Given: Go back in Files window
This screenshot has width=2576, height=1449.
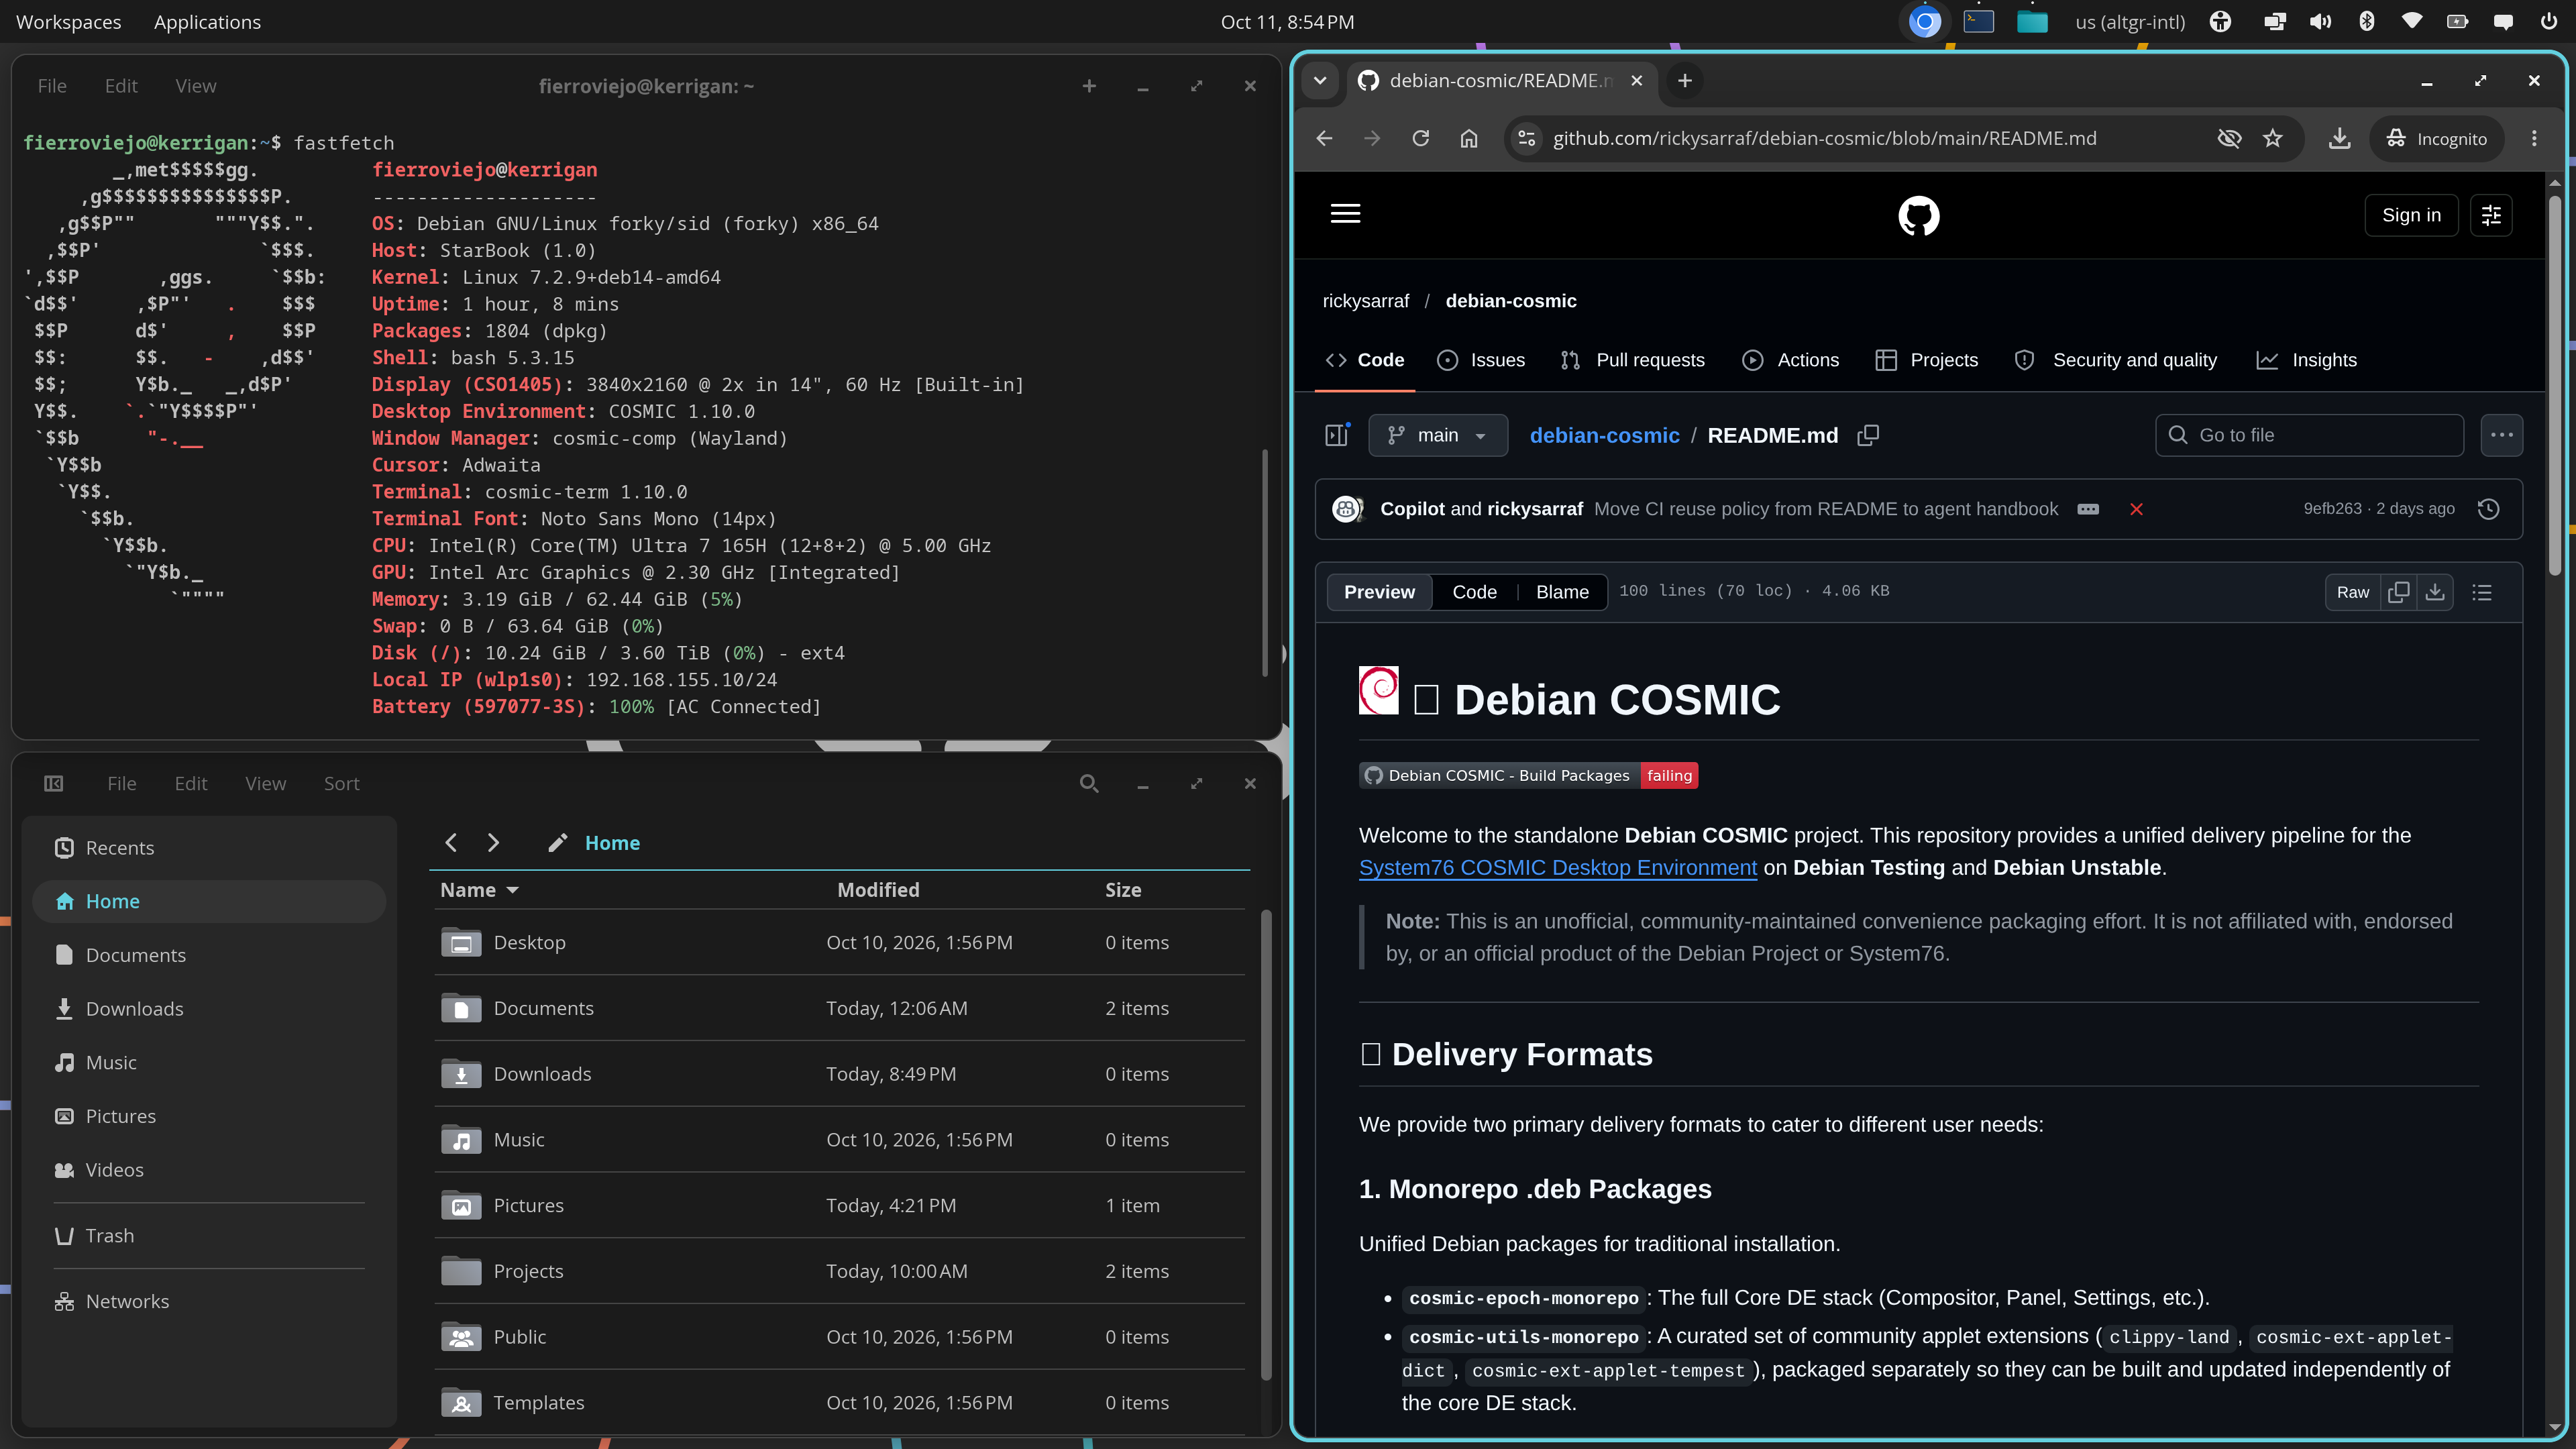Looking at the screenshot, I should 451,843.
